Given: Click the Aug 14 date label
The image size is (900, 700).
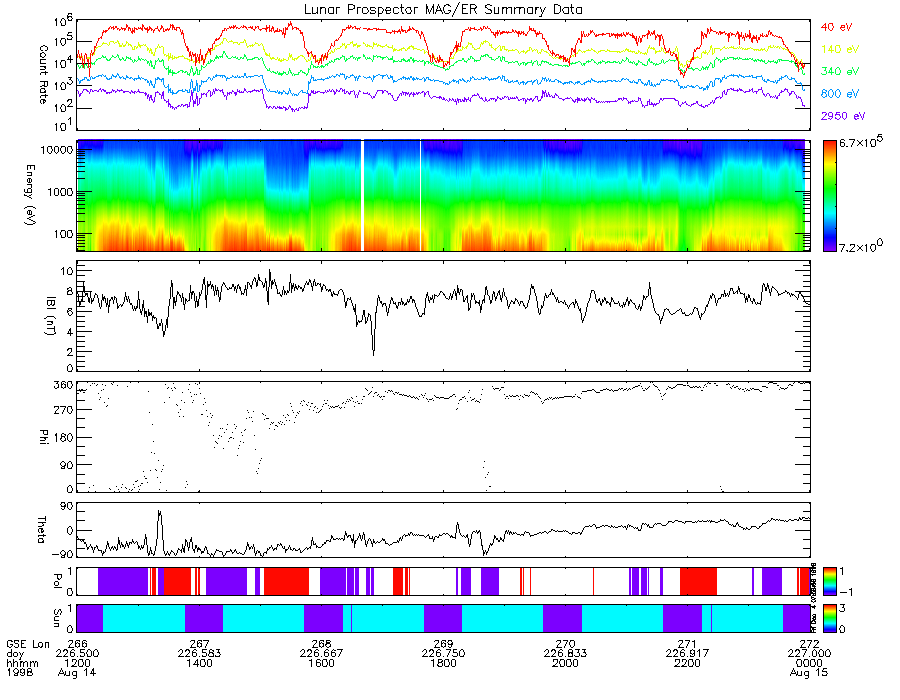Looking at the screenshot, I should (x=77, y=672).
